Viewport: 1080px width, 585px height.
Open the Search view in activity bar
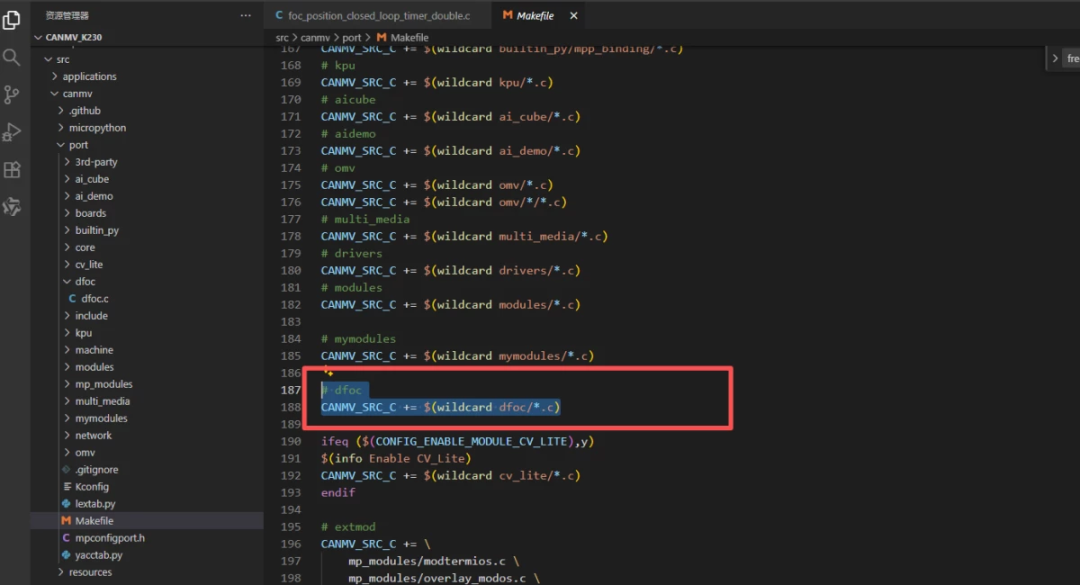(12, 57)
